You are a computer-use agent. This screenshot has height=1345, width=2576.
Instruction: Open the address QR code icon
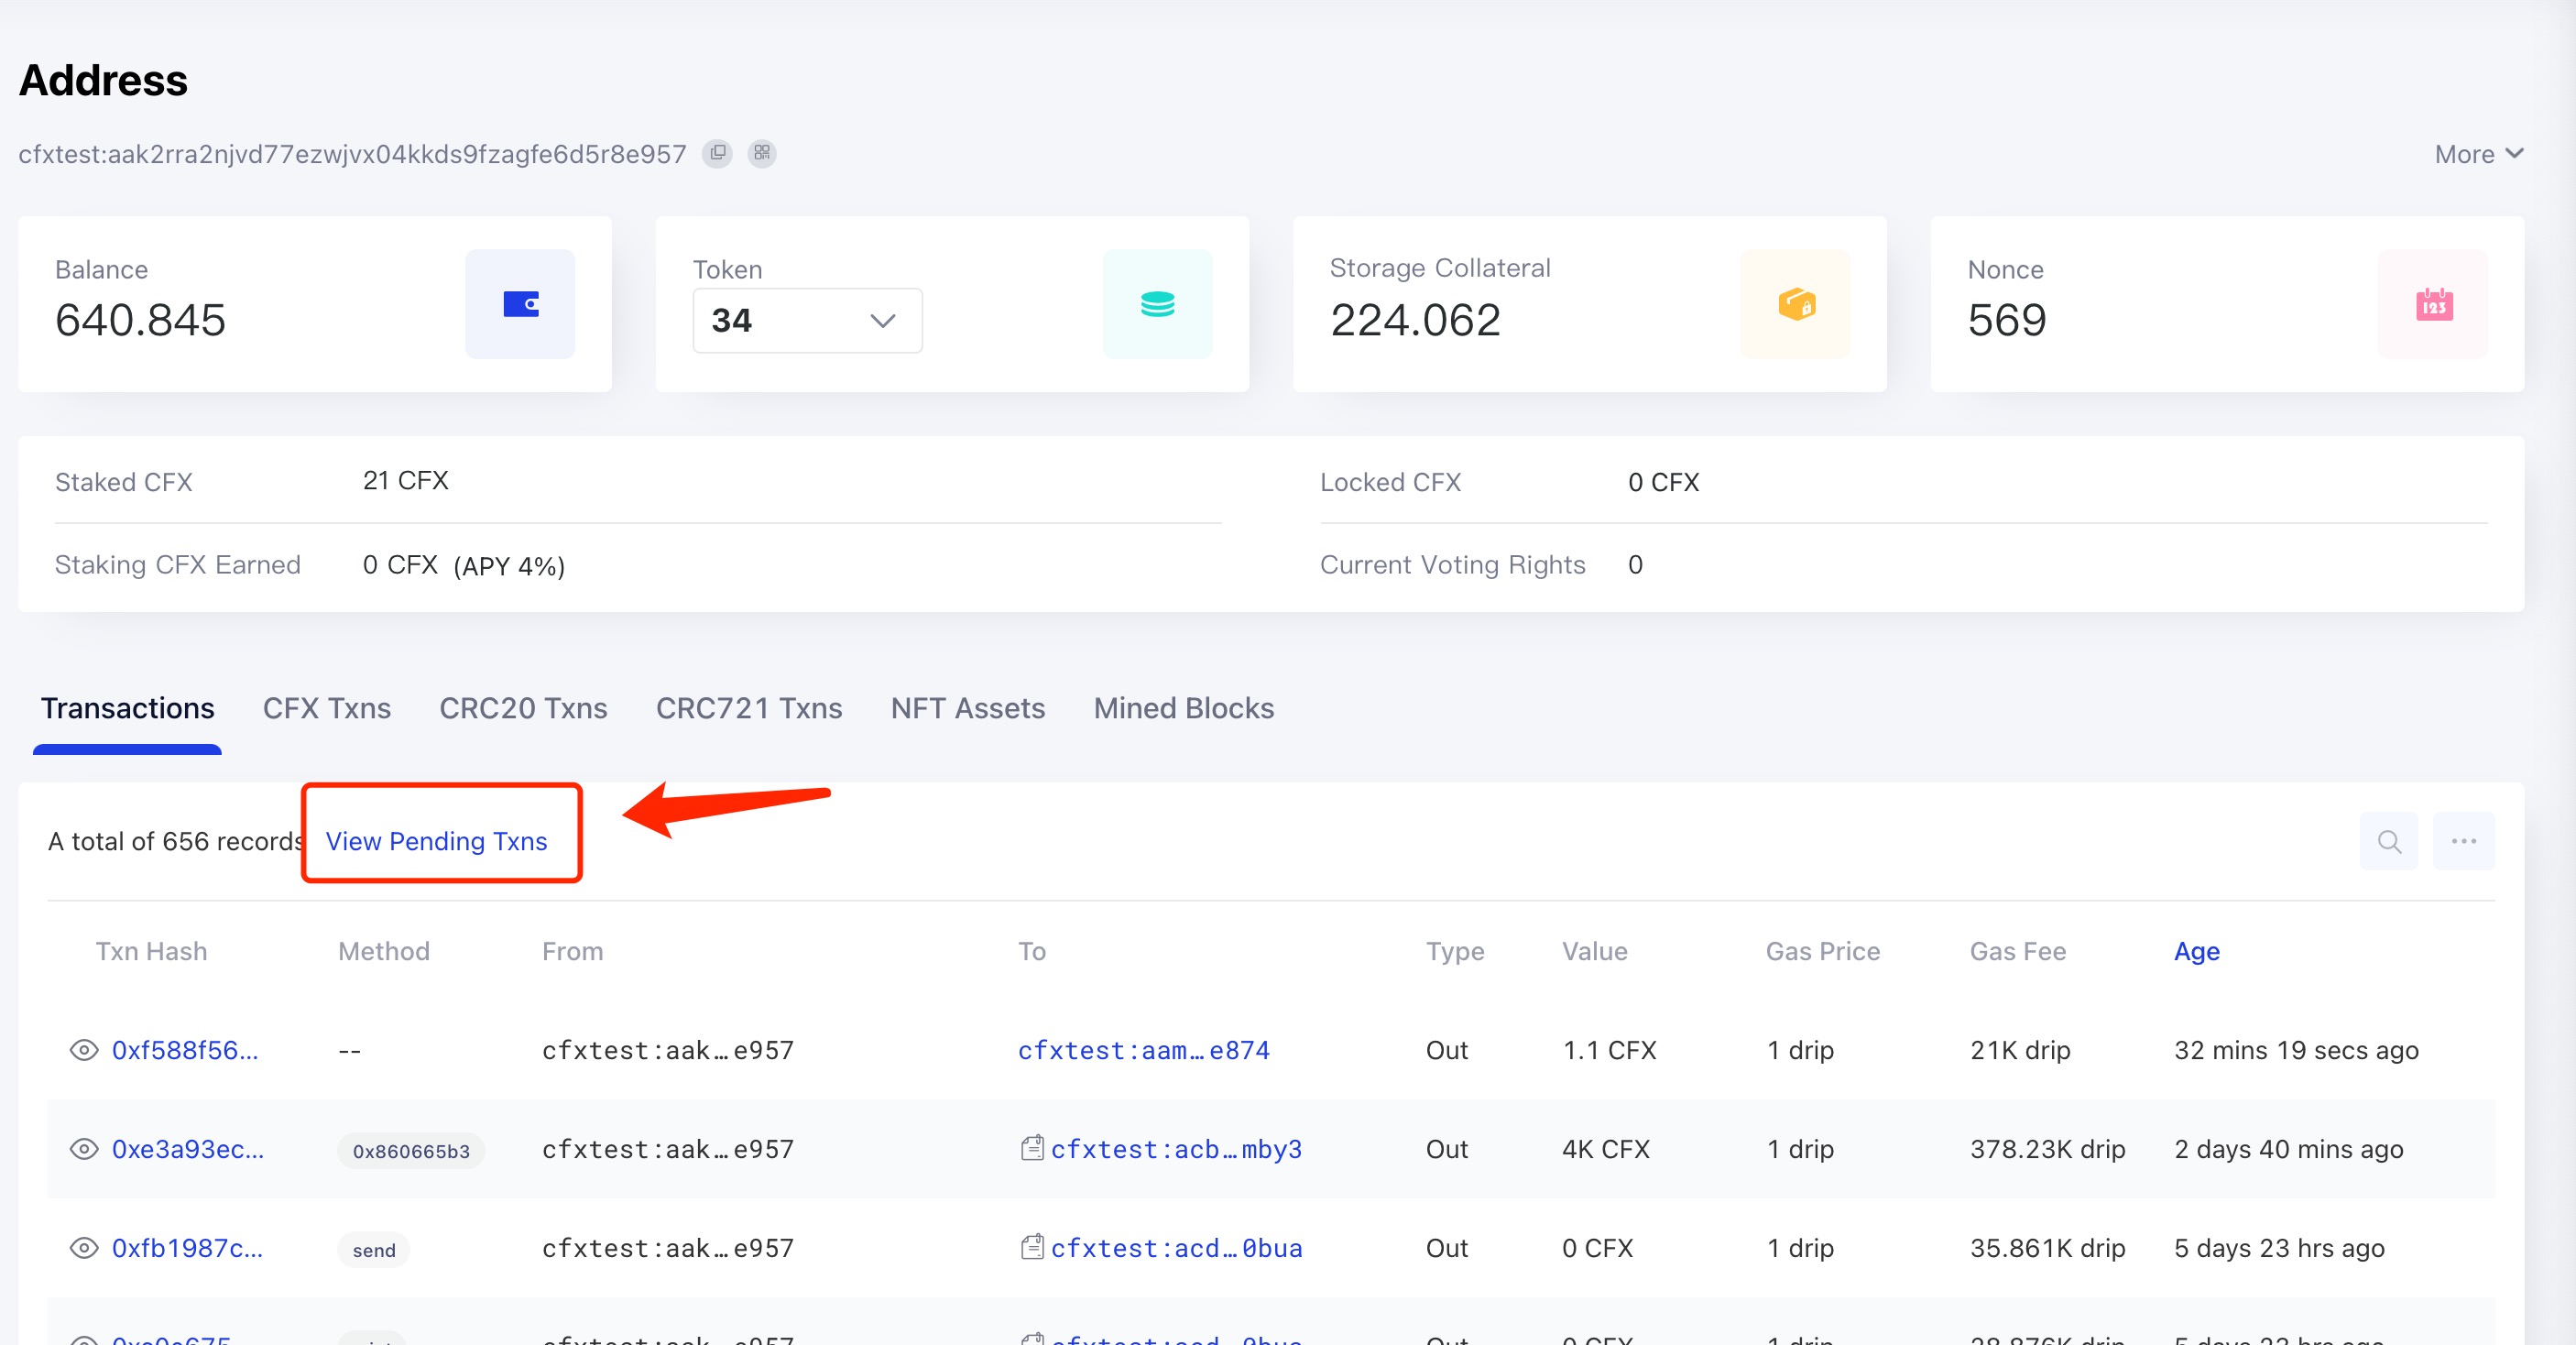click(x=762, y=153)
